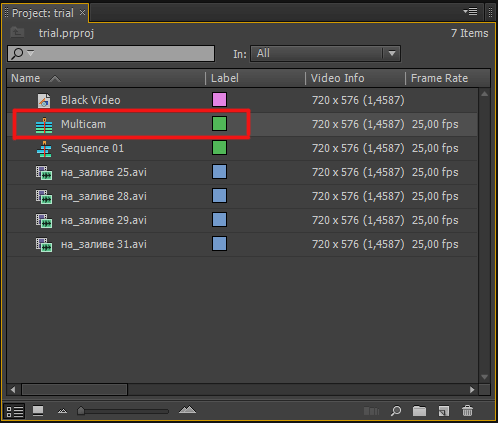Click blue label swatch of на_заливе 25.avi
The height and width of the screenshot is (423, 498).
coord(219,172)
